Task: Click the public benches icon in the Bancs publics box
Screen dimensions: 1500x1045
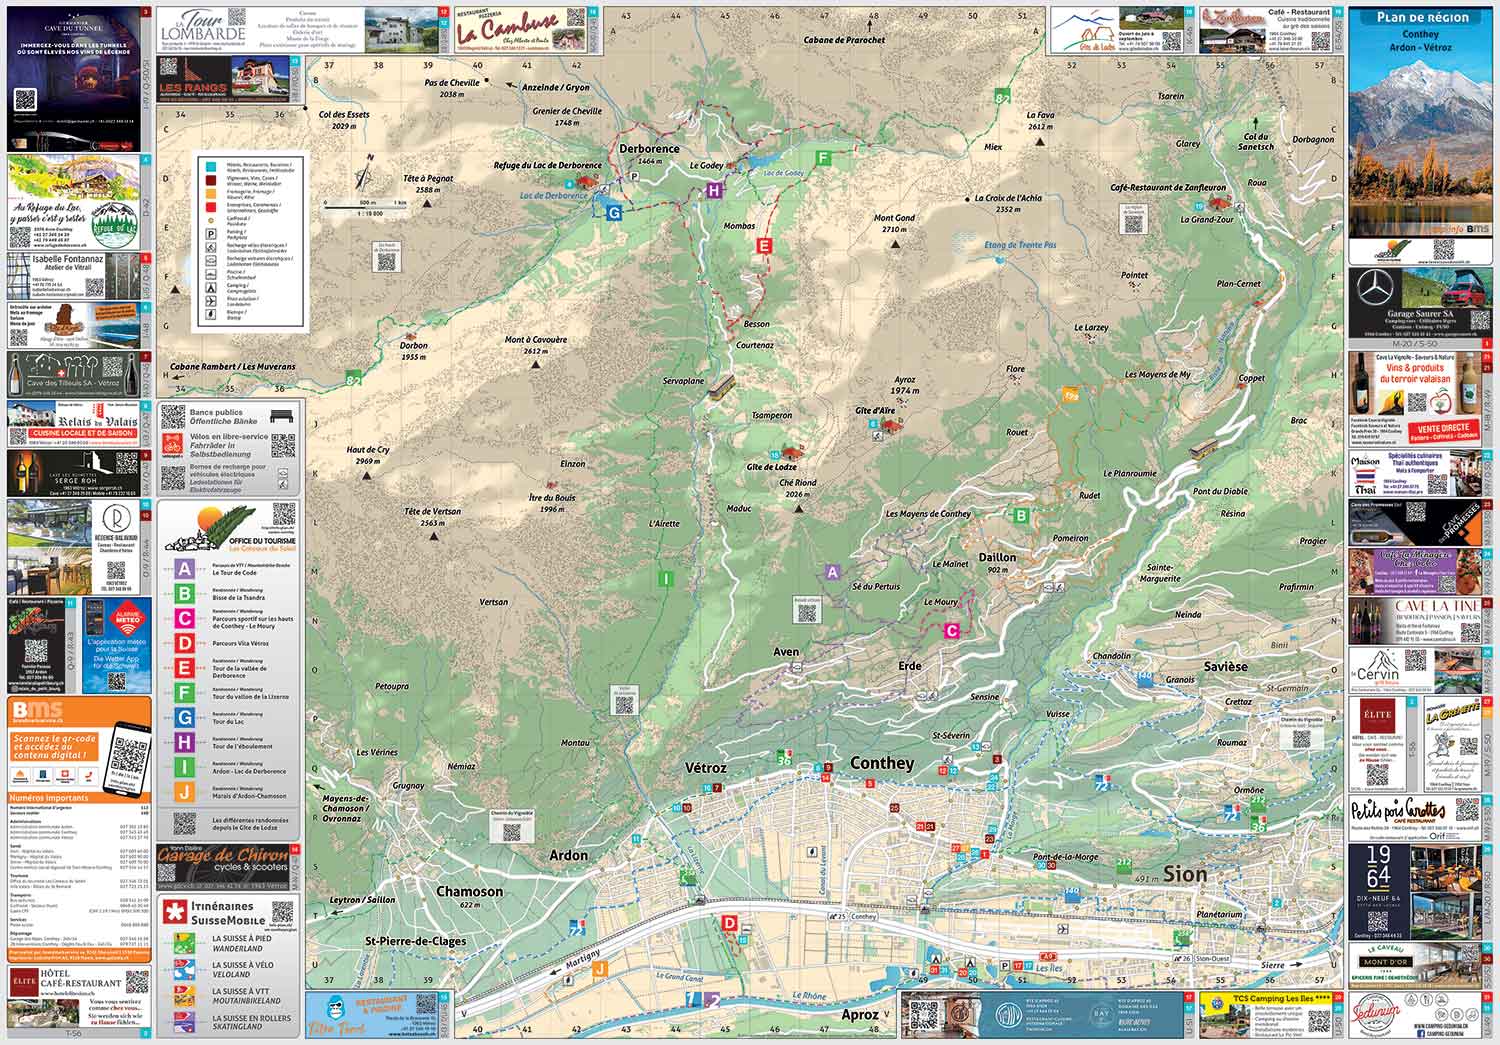Action: [x=282, y=417]
